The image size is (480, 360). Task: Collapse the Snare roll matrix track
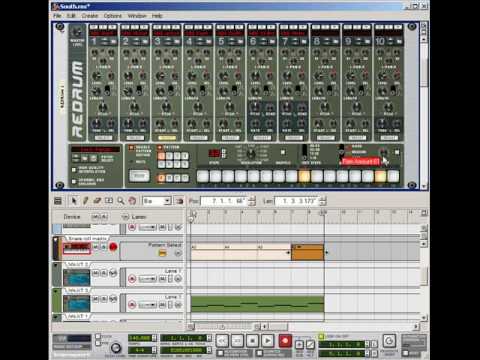(56, 239)
